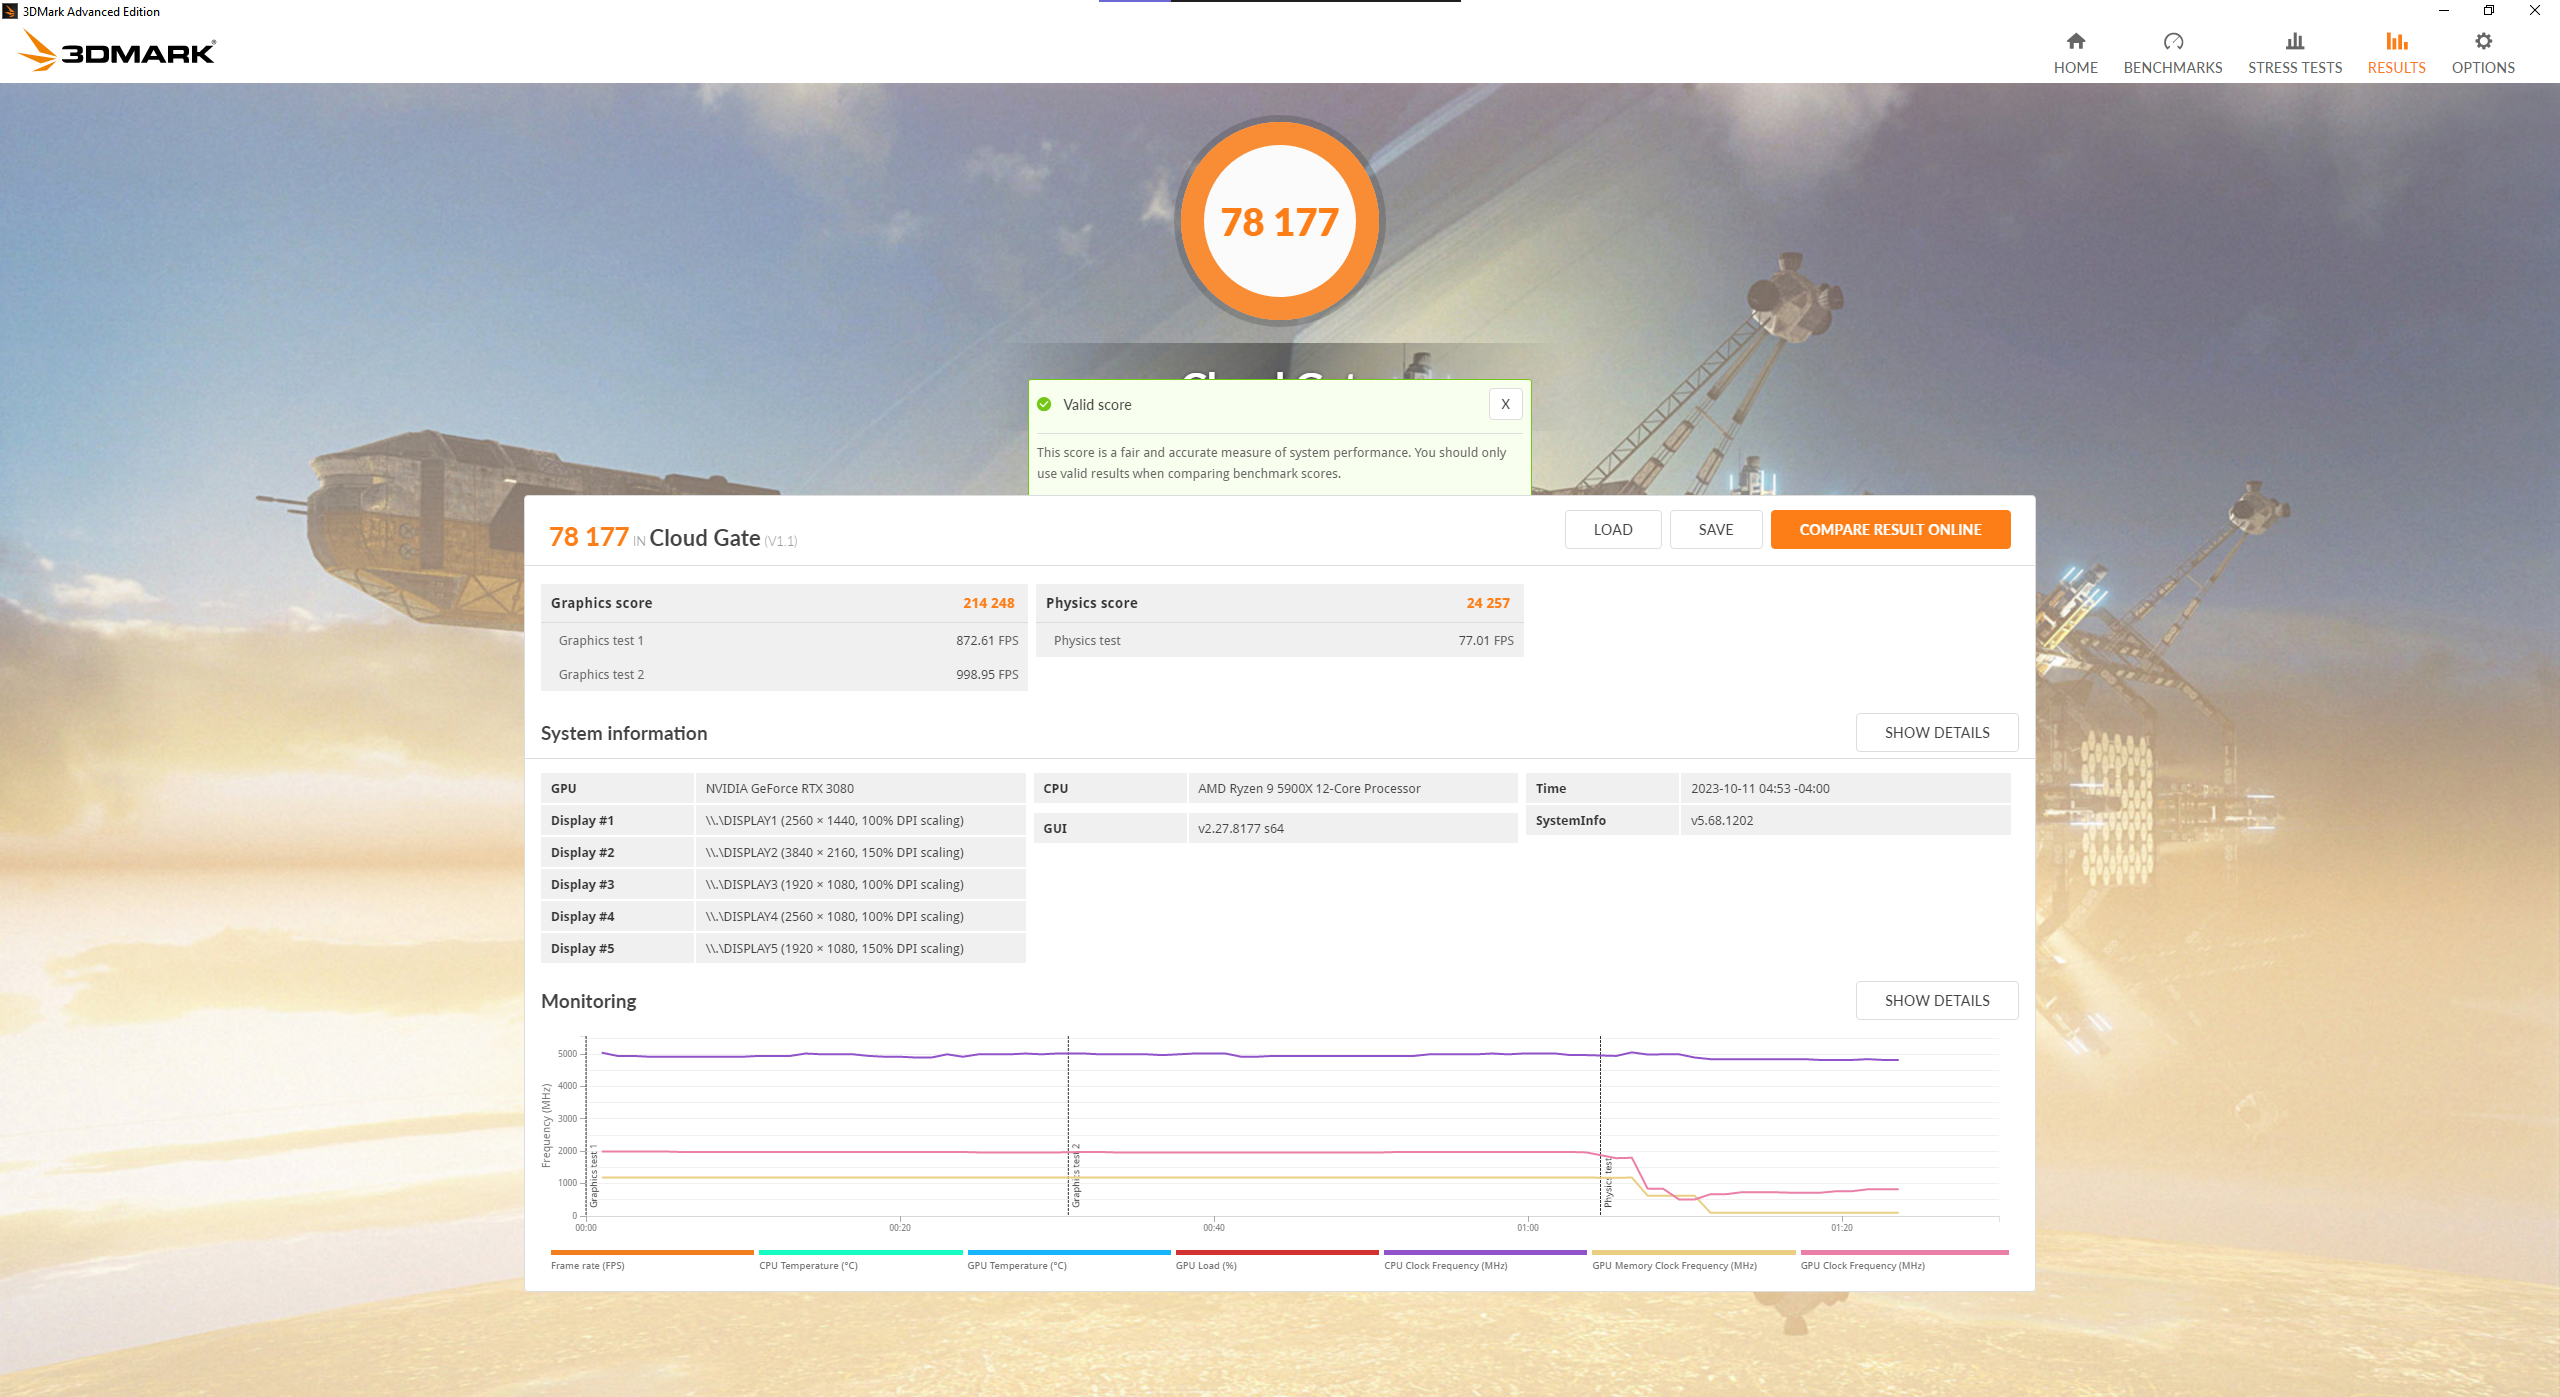Click the Display #1 row value
Viewport: 2560px width, 1397px height.
[x=835, y=821]
